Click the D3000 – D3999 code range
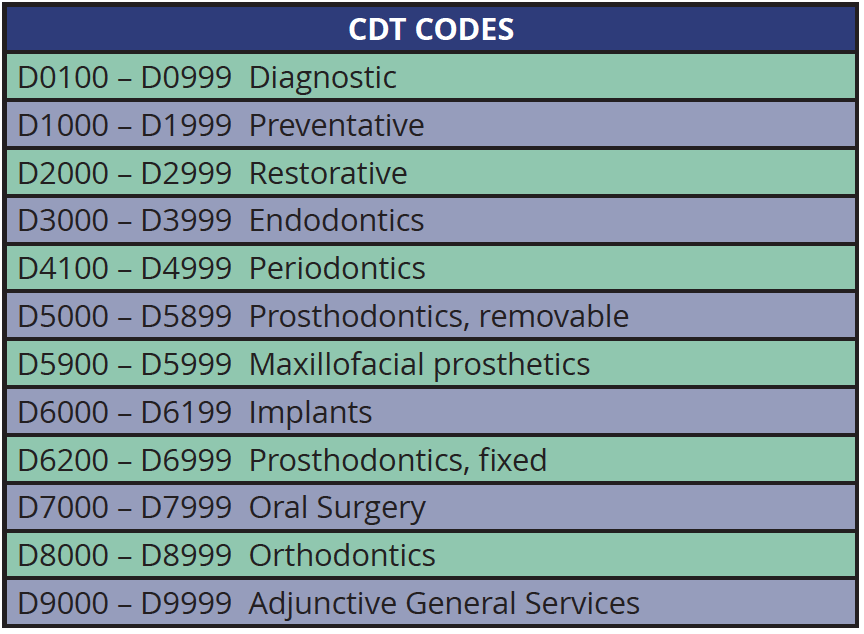This screenshot has height=634, width=864. click(x=125, y=220)
